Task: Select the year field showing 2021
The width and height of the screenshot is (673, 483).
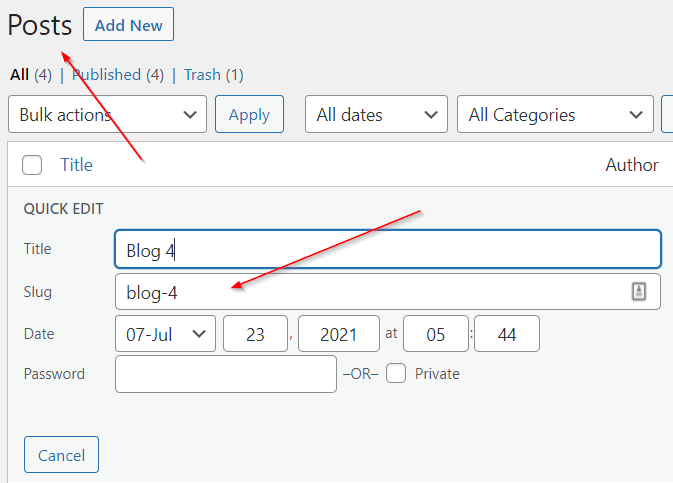Action: pos(339,334)
